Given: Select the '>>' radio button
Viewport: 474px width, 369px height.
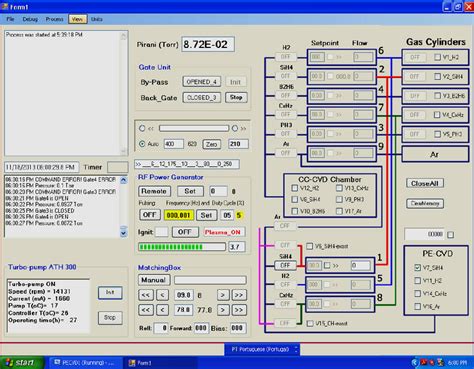Looking at the screenshot, I should coord(235,128).
